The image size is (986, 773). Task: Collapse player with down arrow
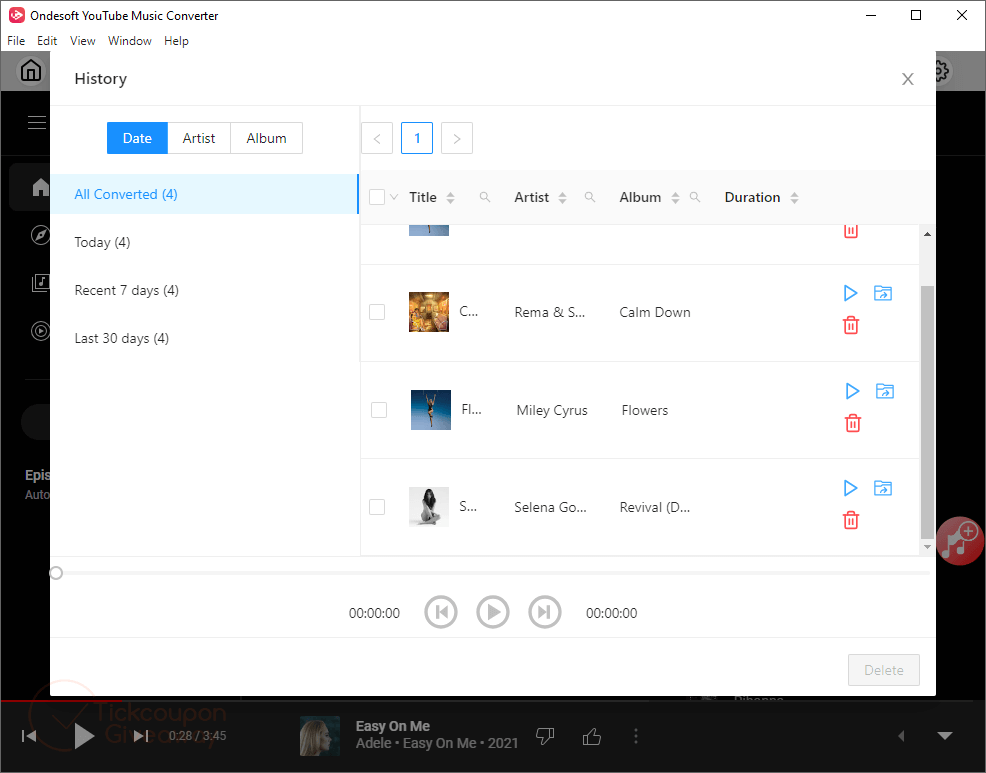coord(944,735)
